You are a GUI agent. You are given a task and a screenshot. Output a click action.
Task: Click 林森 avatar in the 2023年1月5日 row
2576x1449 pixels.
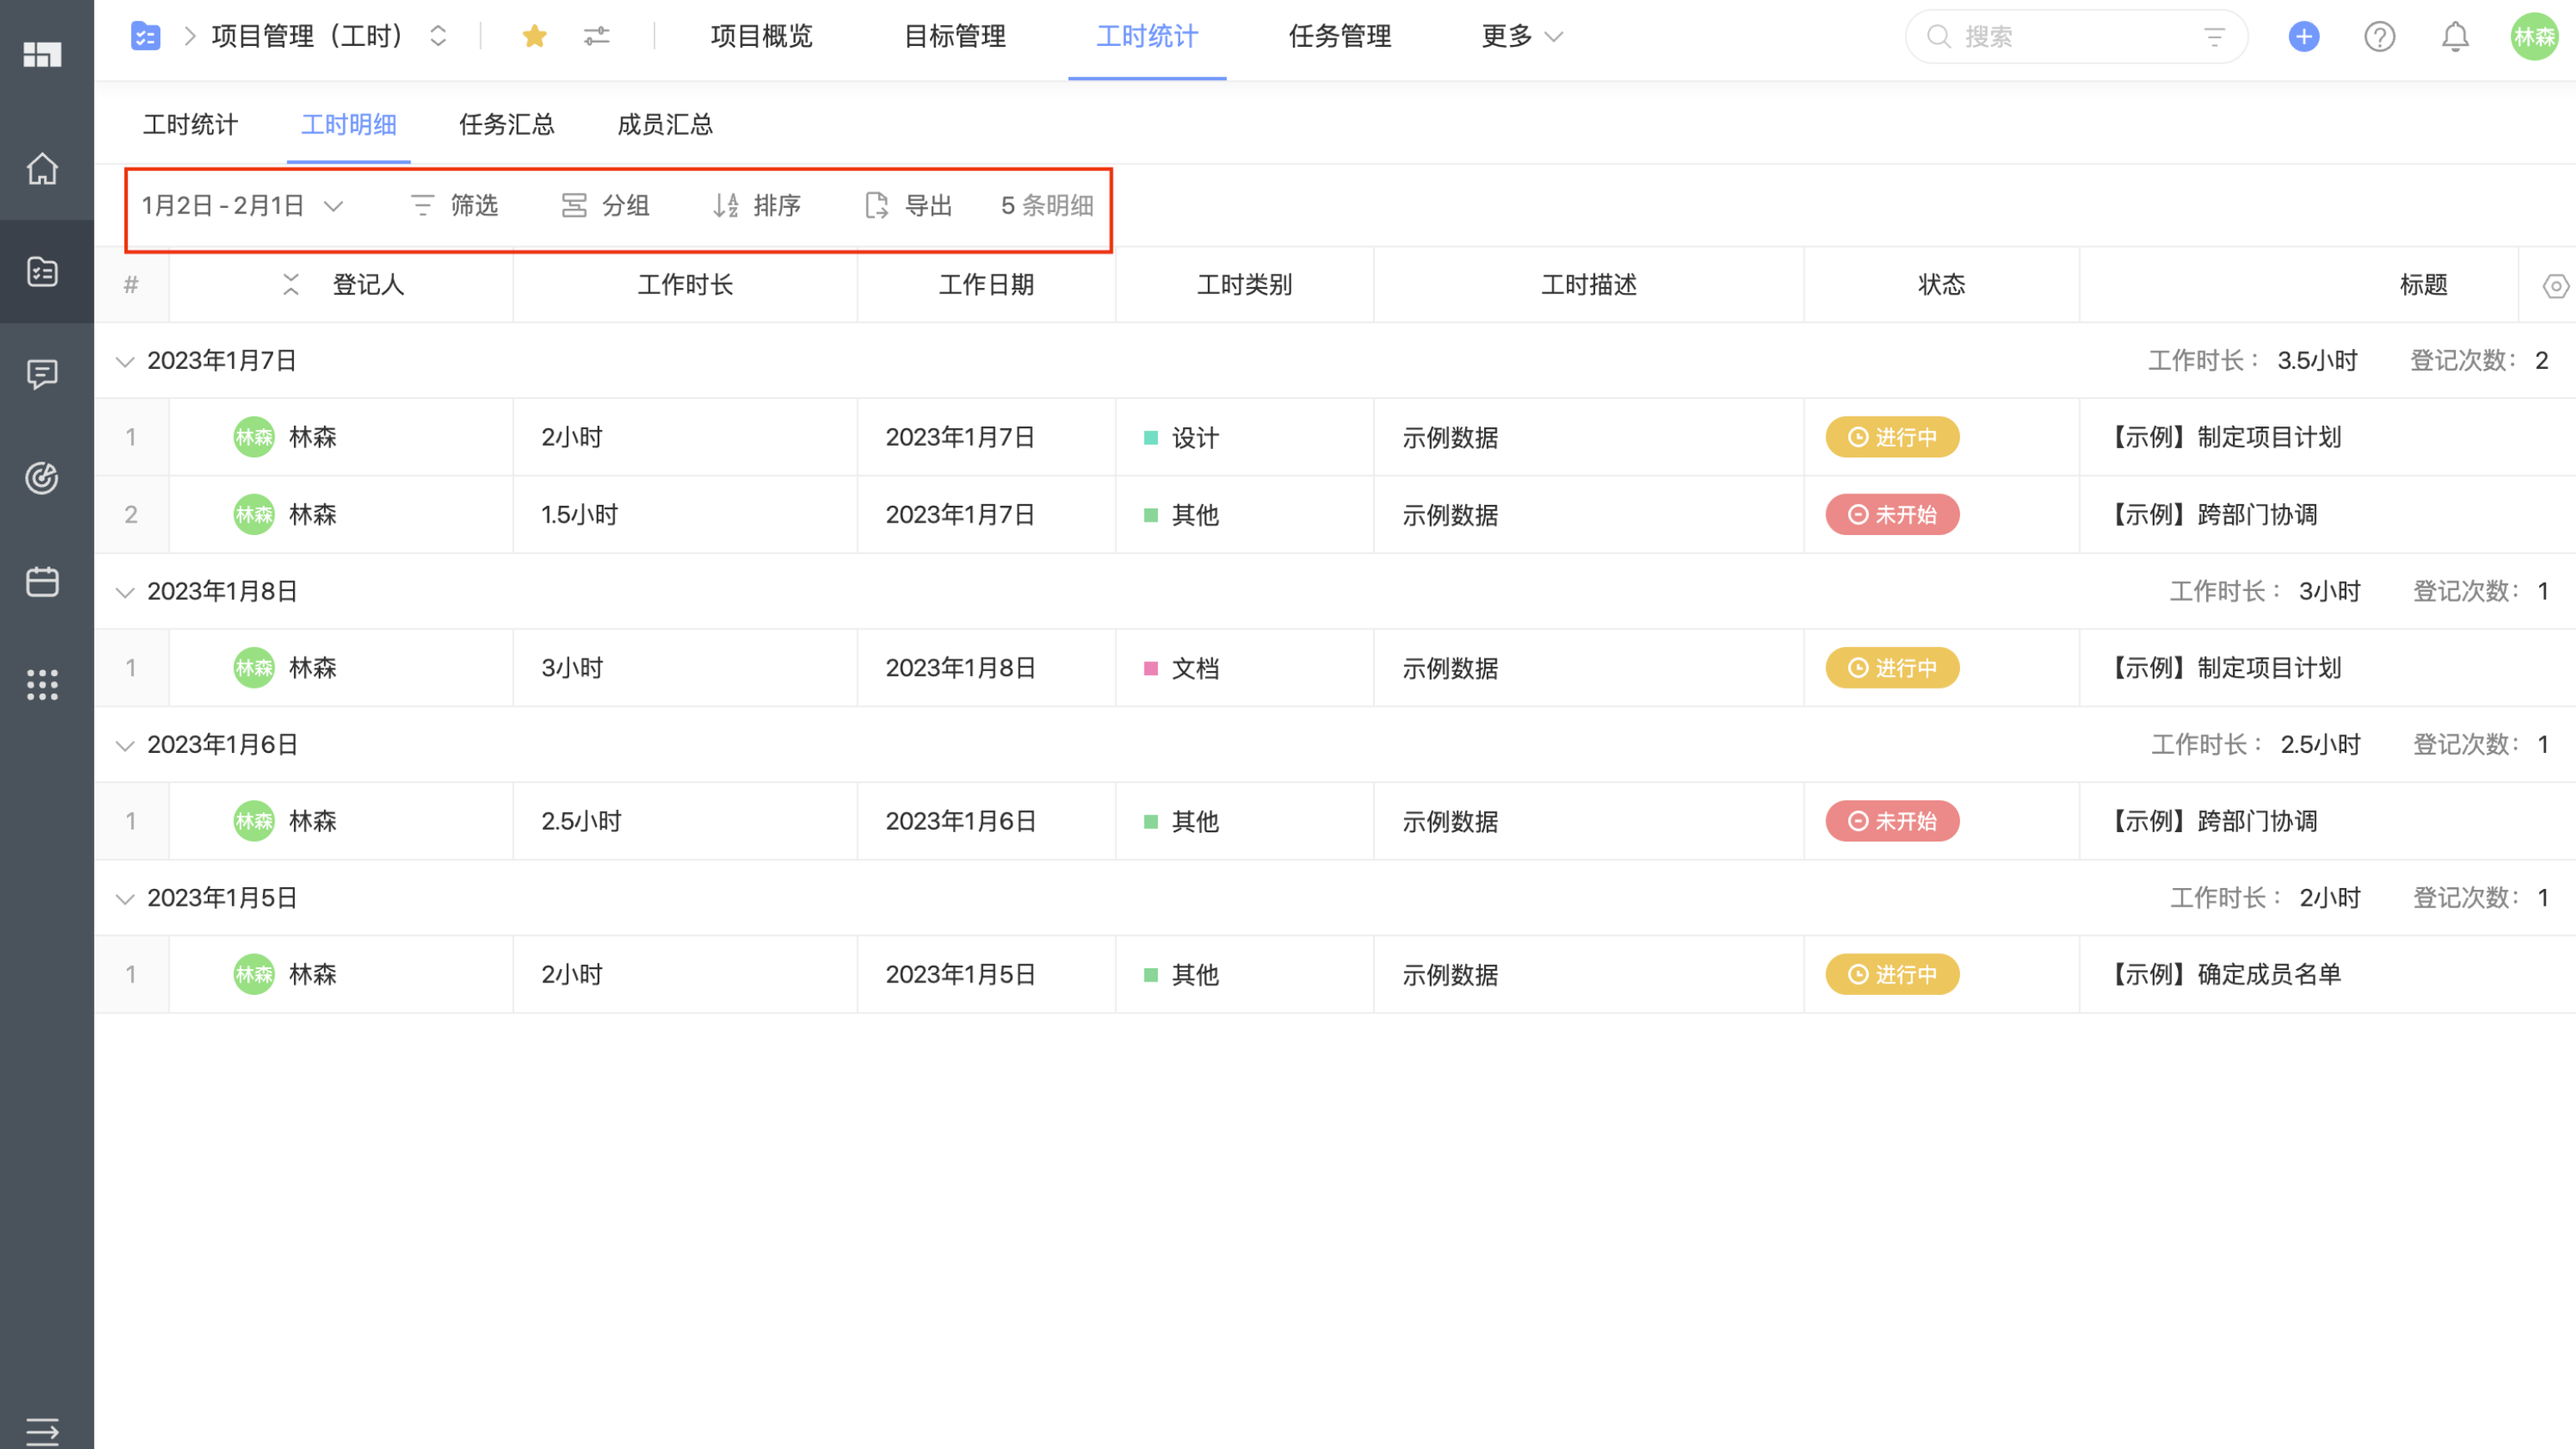tap(254, 974)
